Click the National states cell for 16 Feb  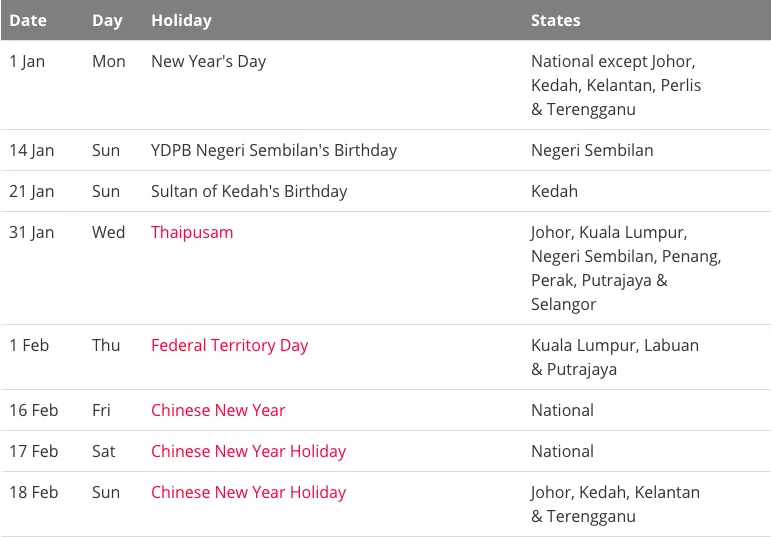point(562,410)
